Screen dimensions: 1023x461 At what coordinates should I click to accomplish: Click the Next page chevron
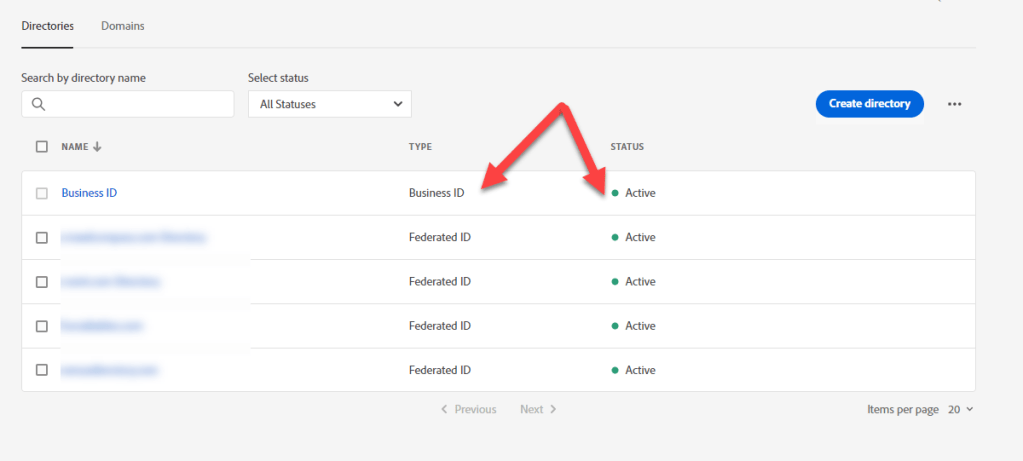[x=553, y=409]
